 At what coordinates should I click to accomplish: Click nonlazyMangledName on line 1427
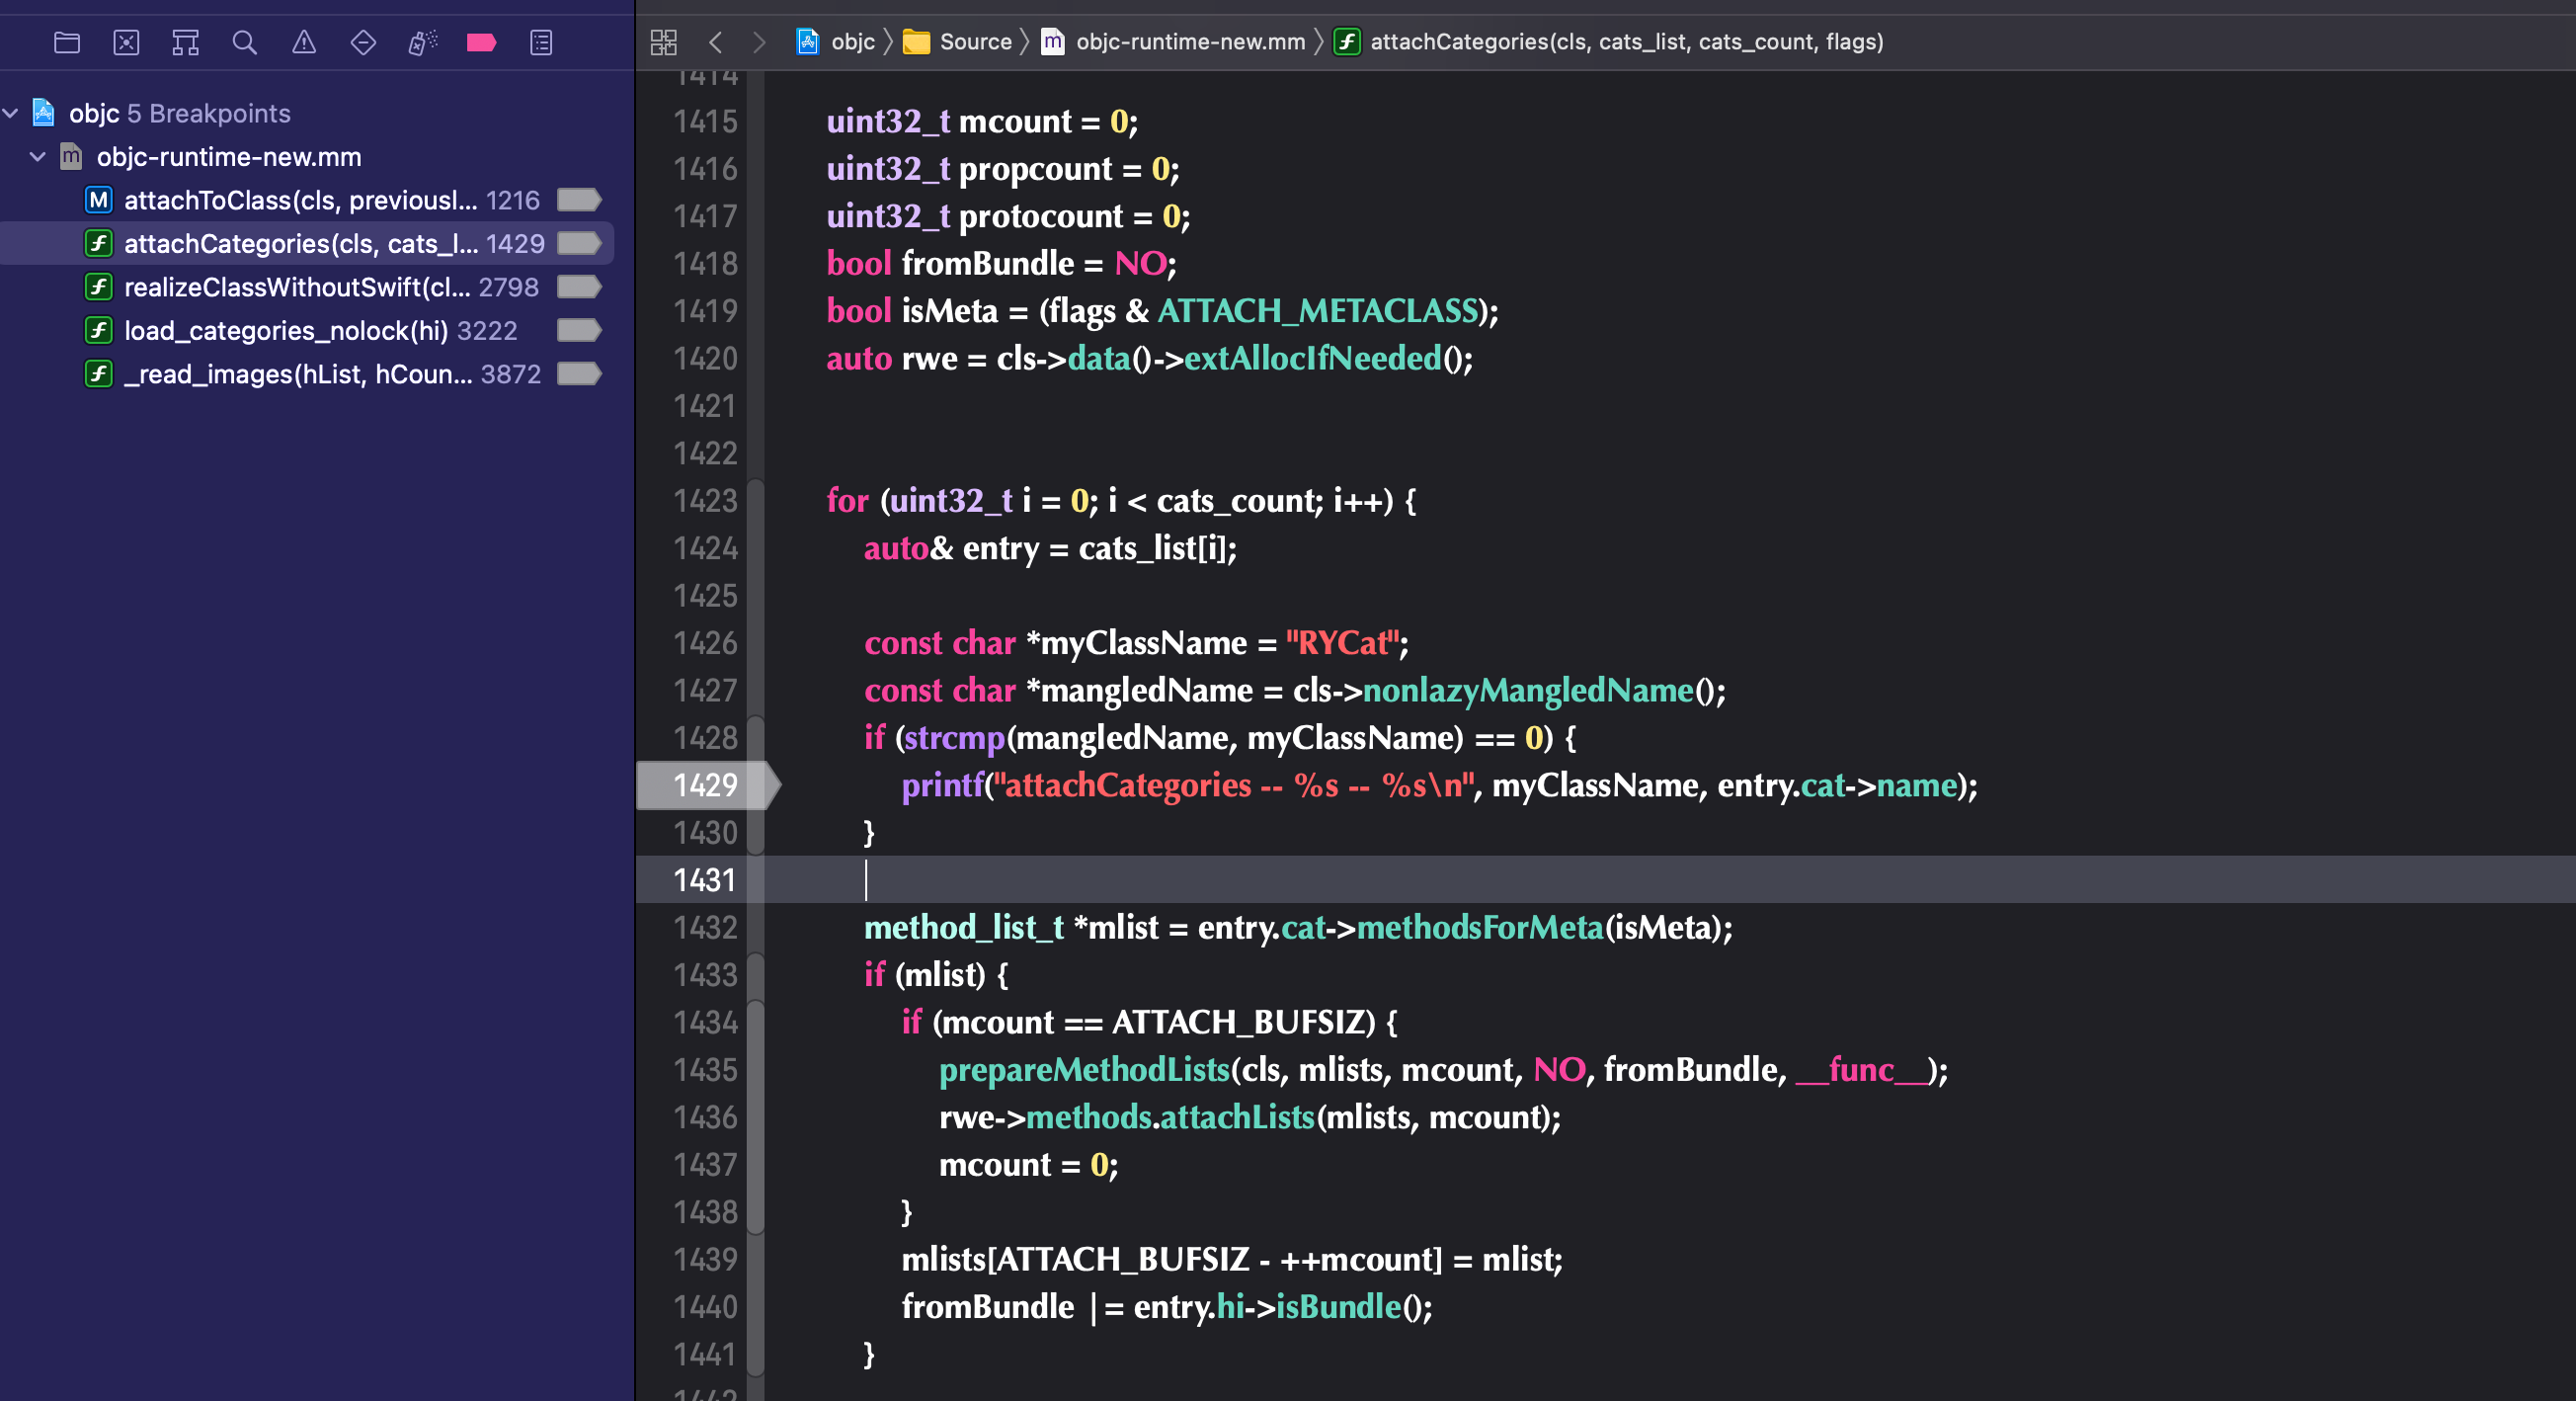click(x=1528, y=690)
